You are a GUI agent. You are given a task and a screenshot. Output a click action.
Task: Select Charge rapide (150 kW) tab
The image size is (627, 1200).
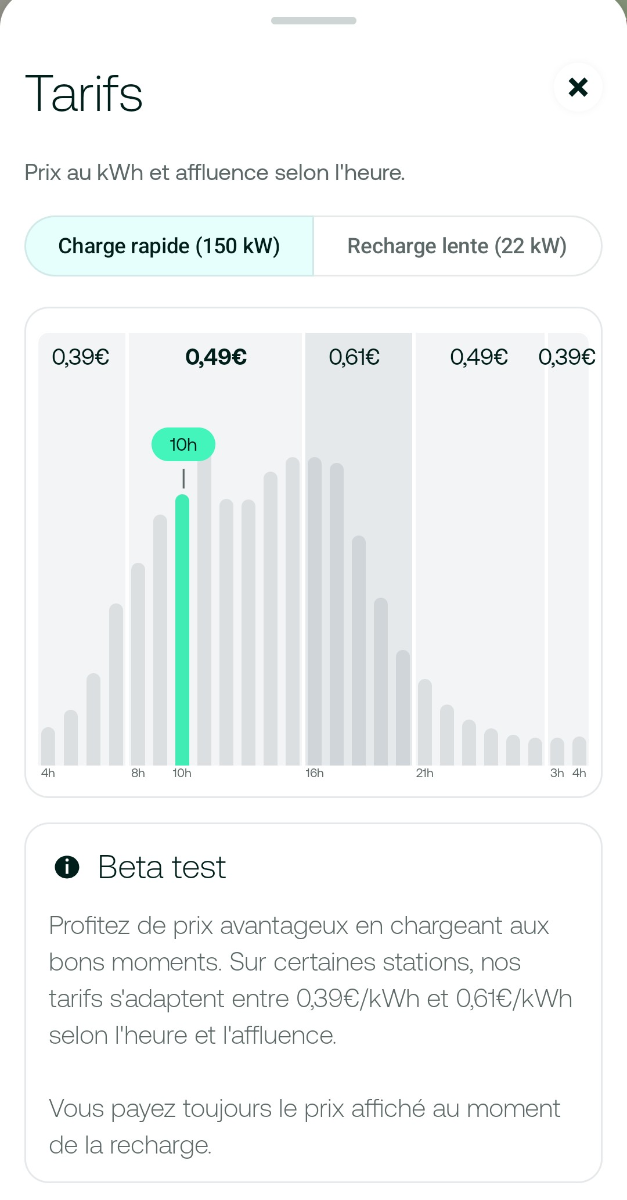[169, 246]
